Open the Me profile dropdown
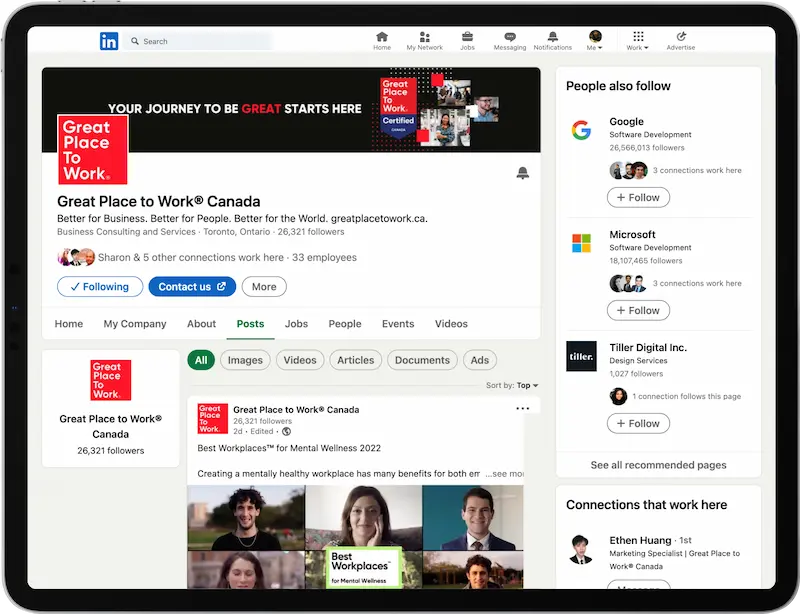This screenshot has height=614, width=800. tap(595, 41)
